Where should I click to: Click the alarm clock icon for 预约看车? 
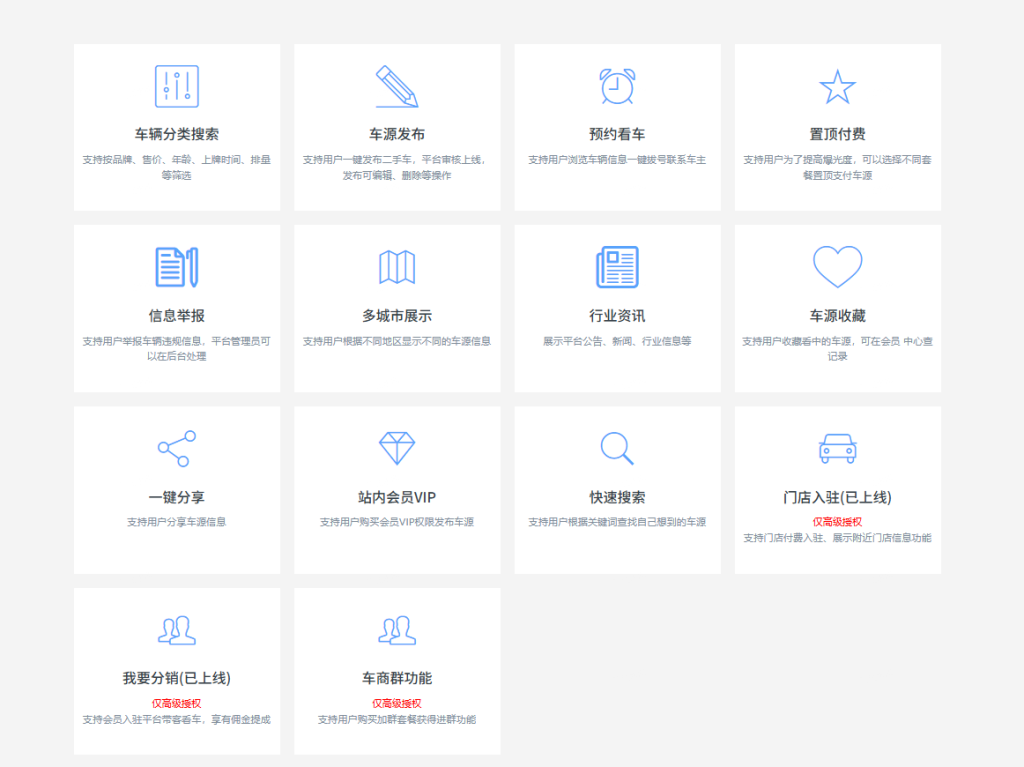(617, 86)
